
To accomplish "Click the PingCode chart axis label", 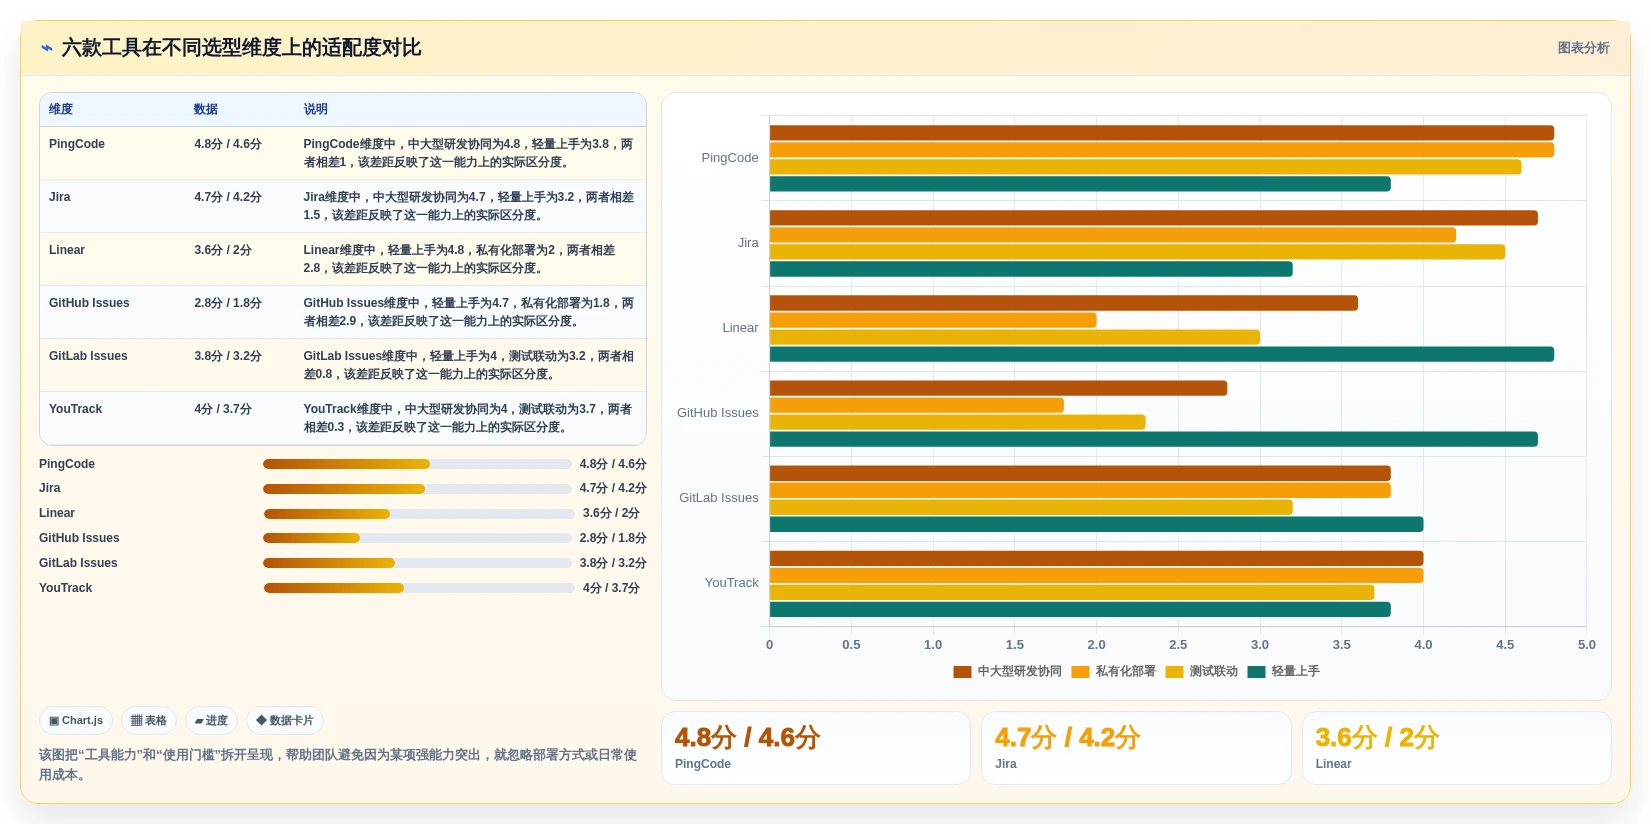I will click(x=730, y=158).
